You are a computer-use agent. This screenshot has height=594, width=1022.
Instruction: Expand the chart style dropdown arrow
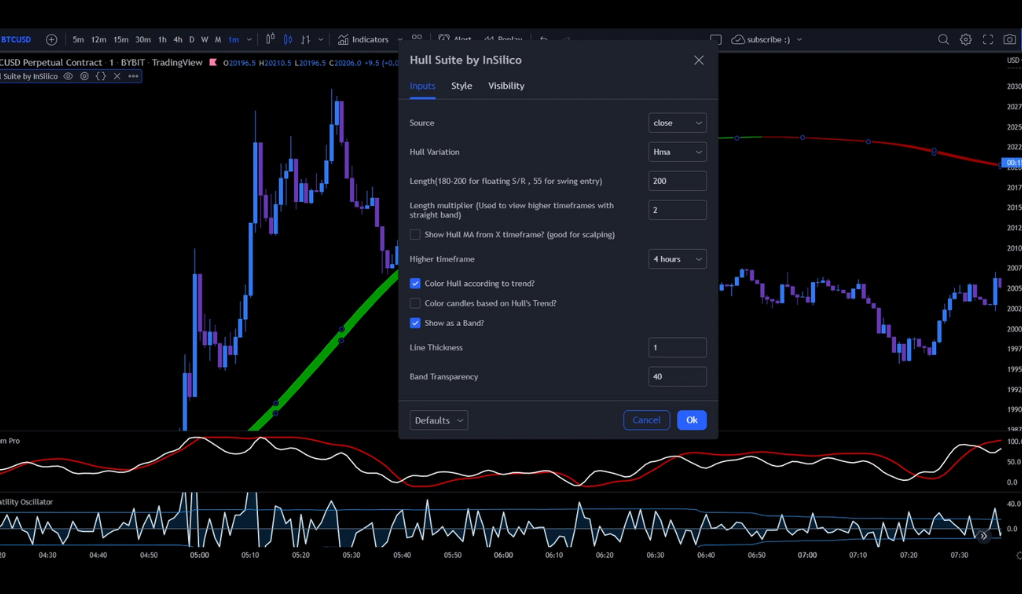coord(321,40)
